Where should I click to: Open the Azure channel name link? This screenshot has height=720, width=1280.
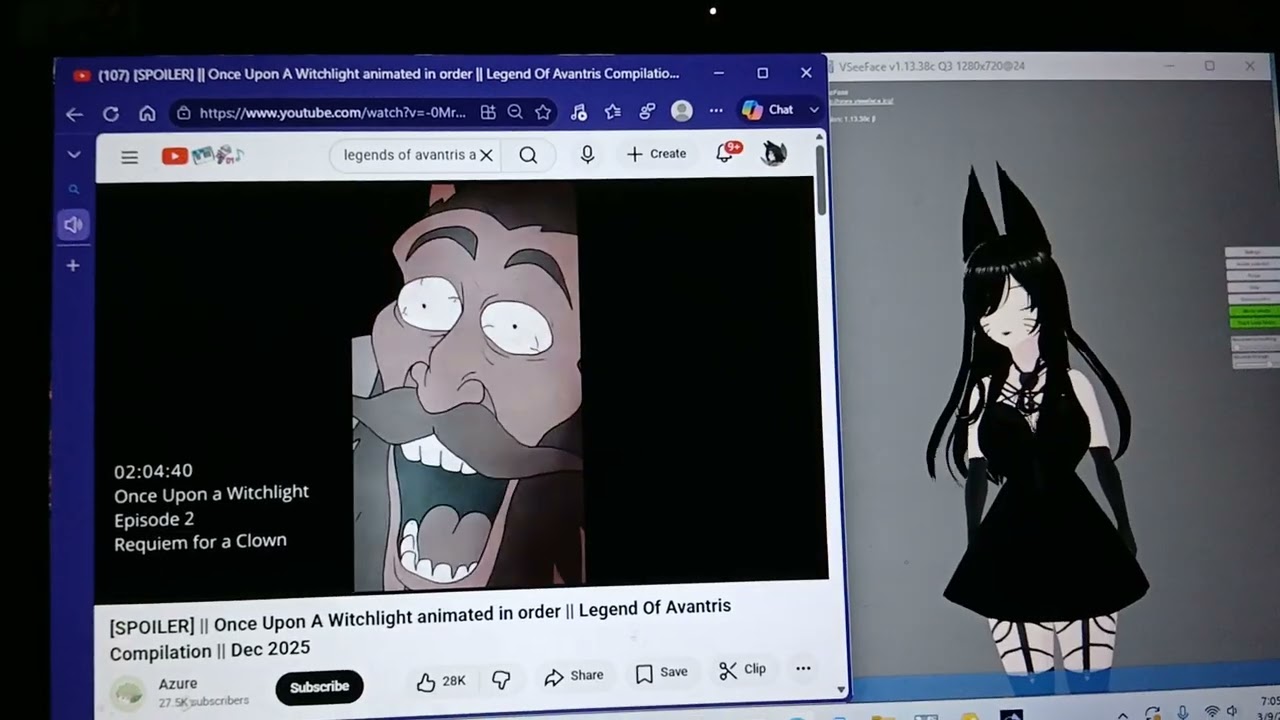(178, 684)
